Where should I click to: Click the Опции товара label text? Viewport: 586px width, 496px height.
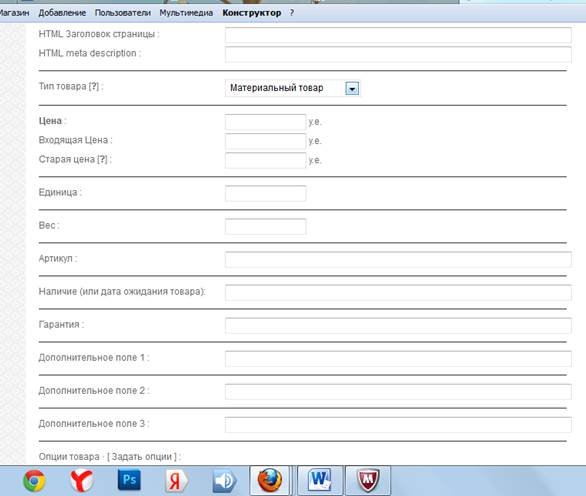pos(69,457)
